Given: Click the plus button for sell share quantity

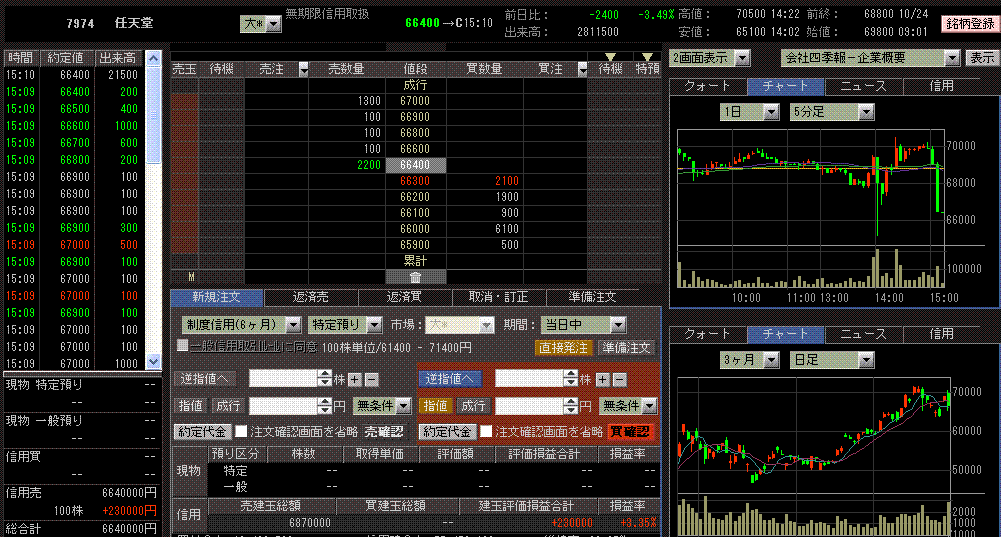Looking at the screenshot, I should click(354, 379).
